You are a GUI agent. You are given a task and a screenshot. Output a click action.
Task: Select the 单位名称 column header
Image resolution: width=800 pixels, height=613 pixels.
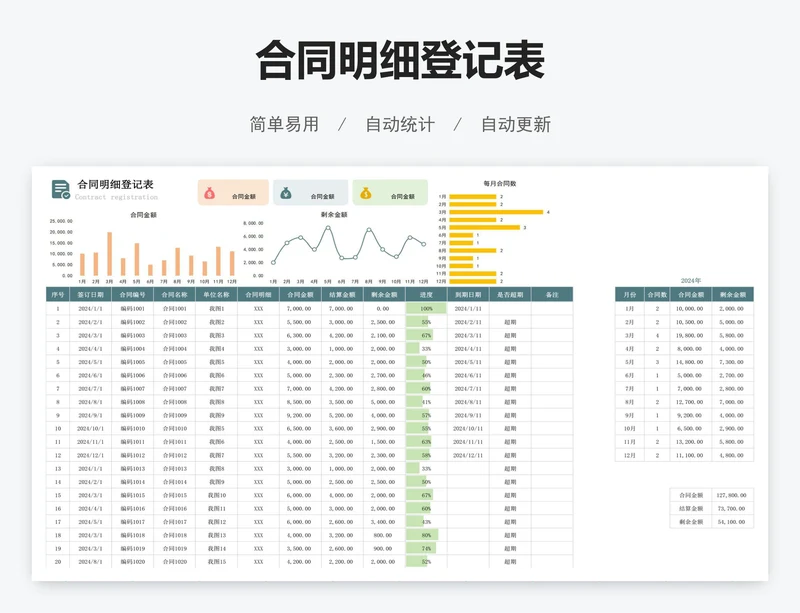pos(216,295)
